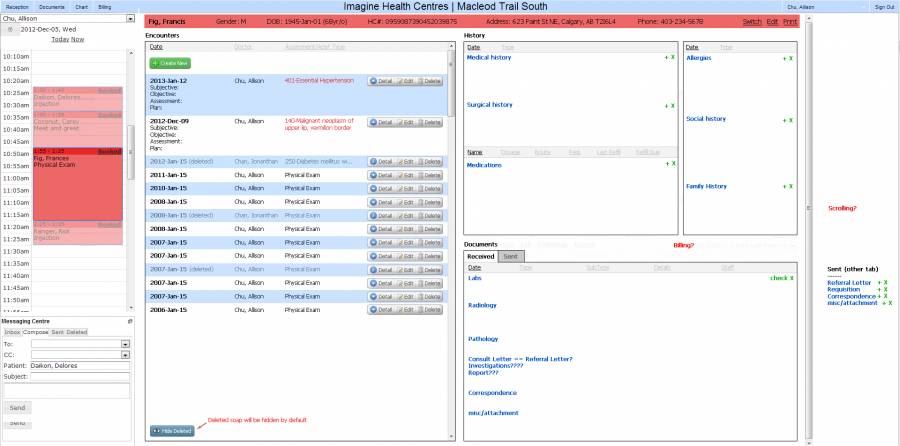This screenshot has height=446, width=900.
Task: Edit the 2010-Jan-15 Physical Exam encounter
Action: 405,189
